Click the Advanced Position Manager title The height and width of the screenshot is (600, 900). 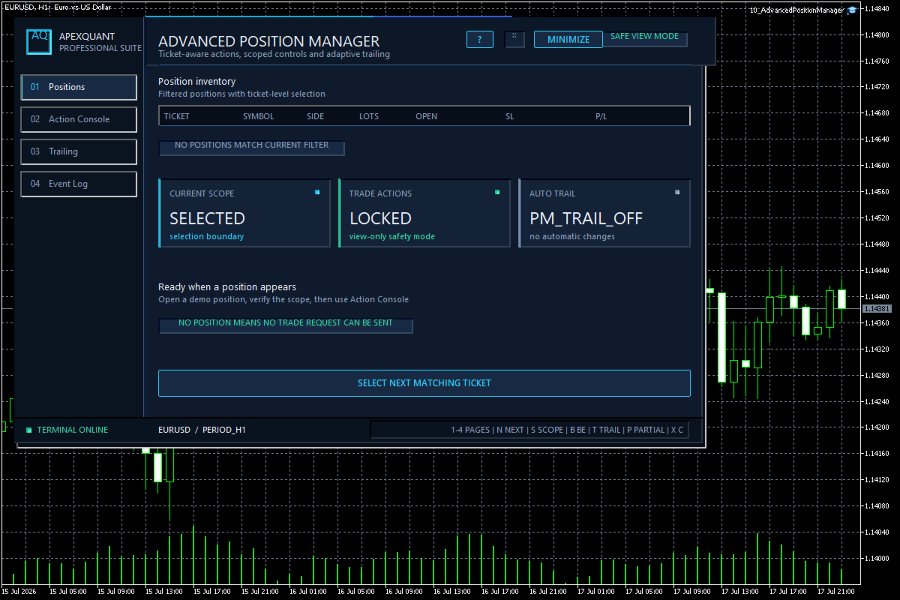point(269,41)
